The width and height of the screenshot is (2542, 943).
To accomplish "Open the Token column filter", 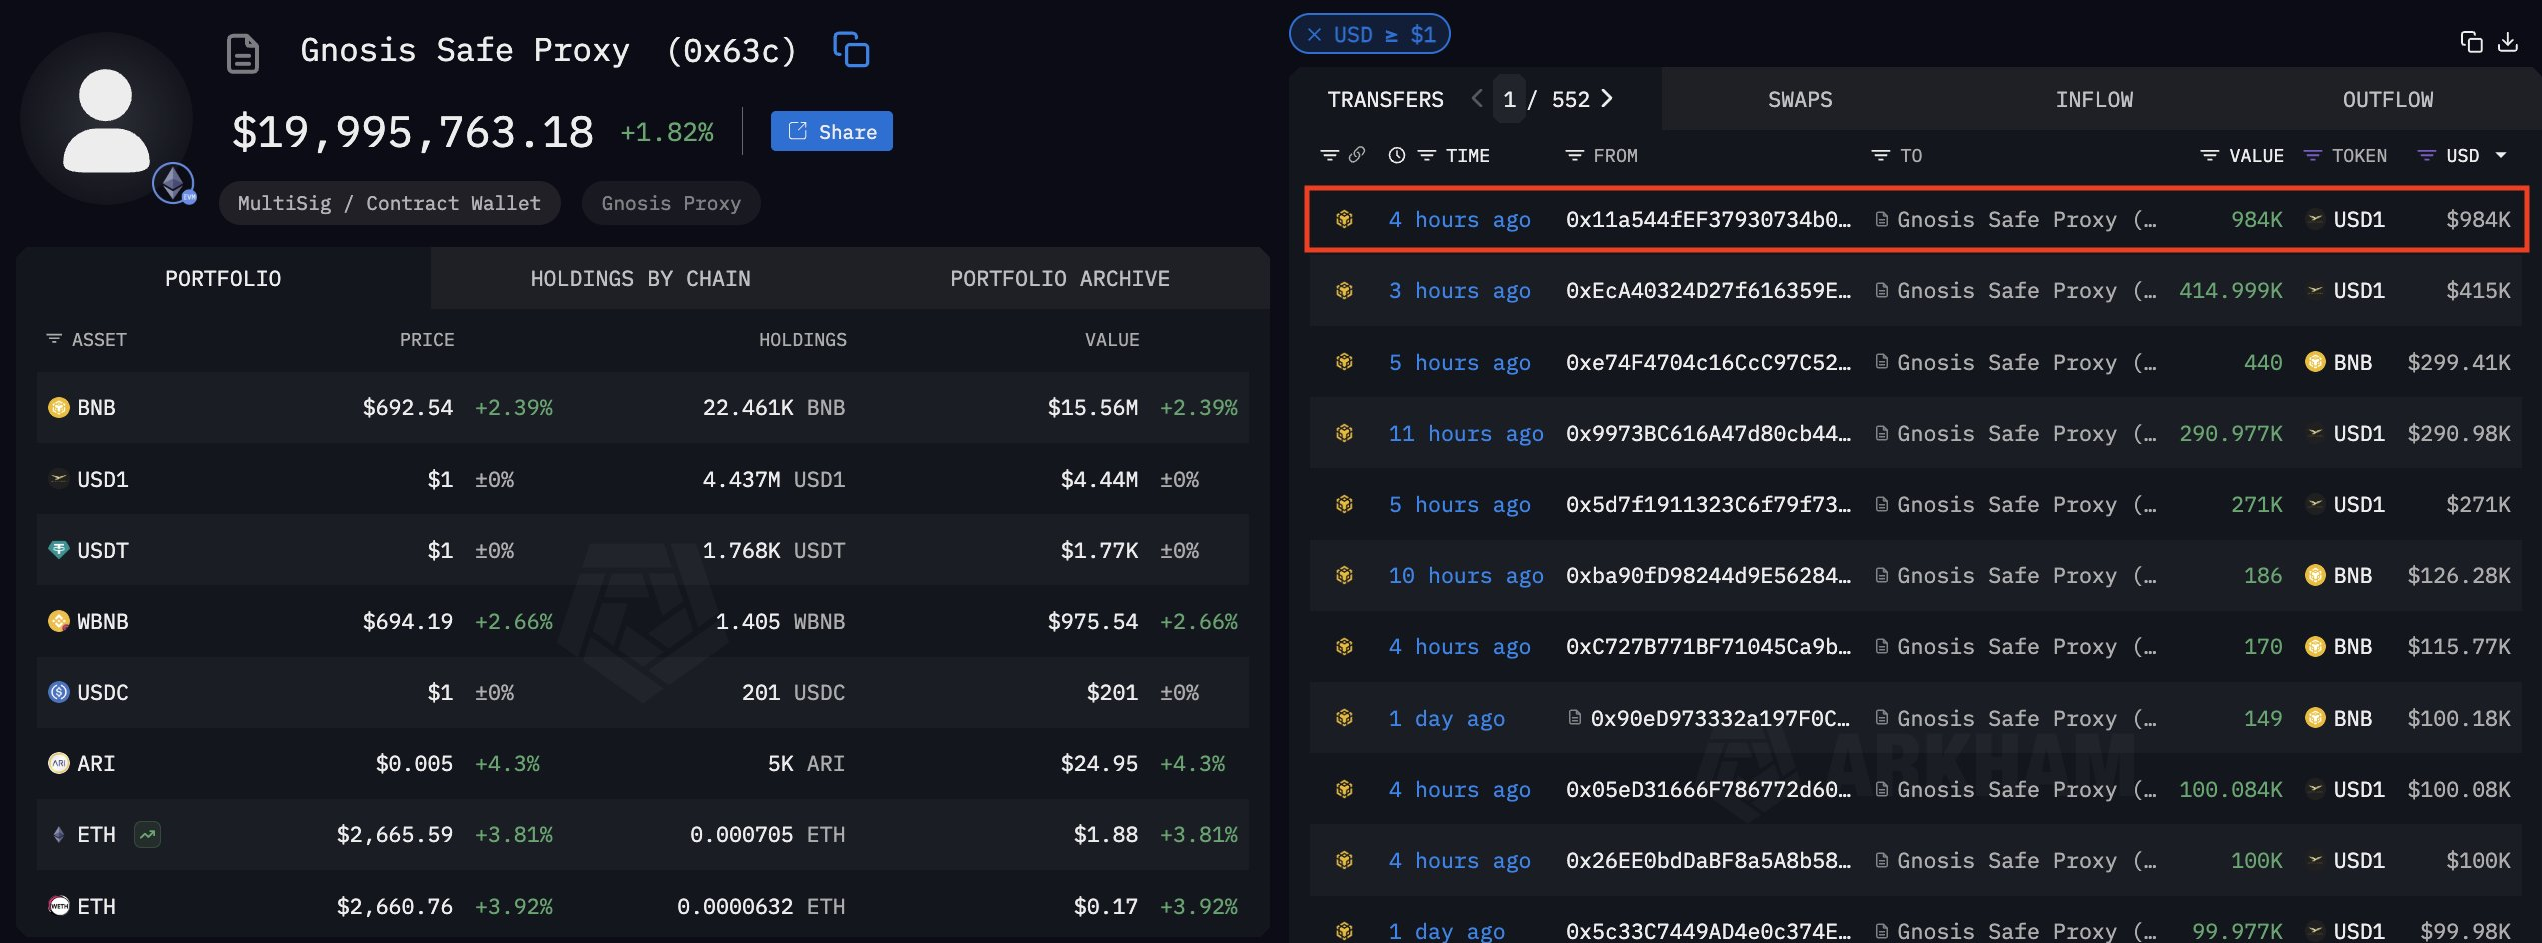I will coord(2312,155).
